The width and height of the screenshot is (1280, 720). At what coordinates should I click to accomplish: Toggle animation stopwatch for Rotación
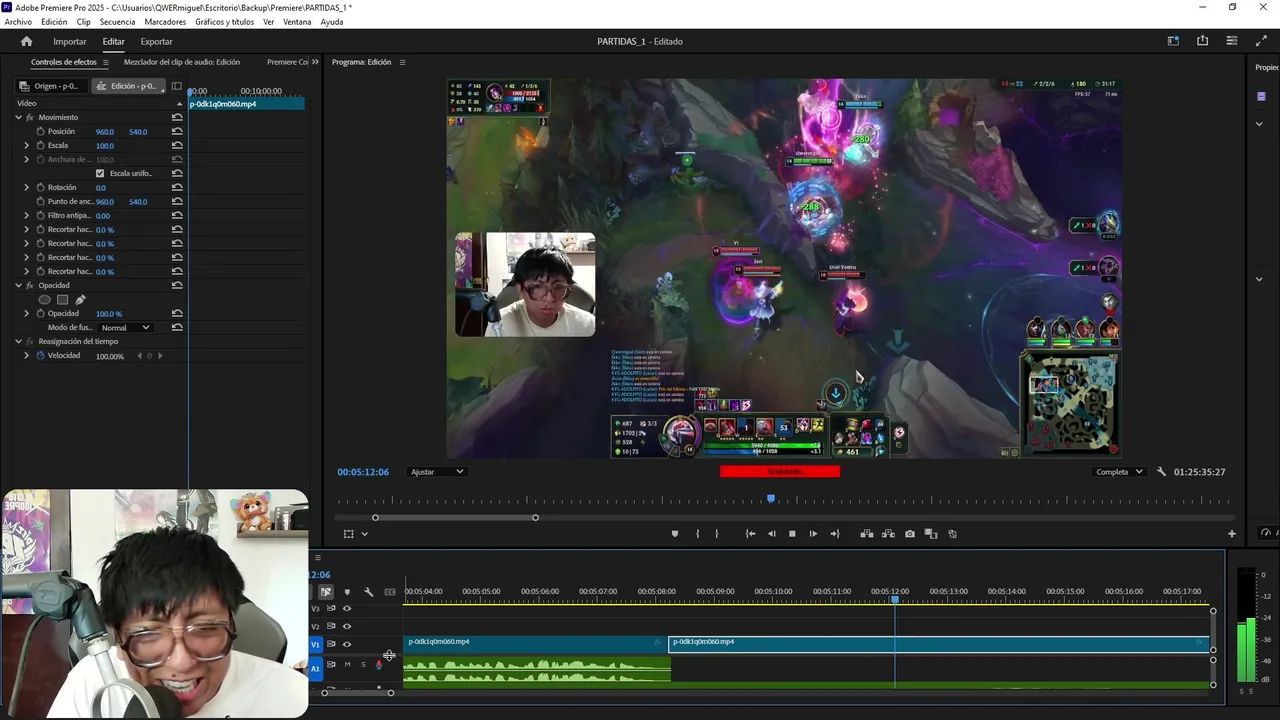click(41, 187)
